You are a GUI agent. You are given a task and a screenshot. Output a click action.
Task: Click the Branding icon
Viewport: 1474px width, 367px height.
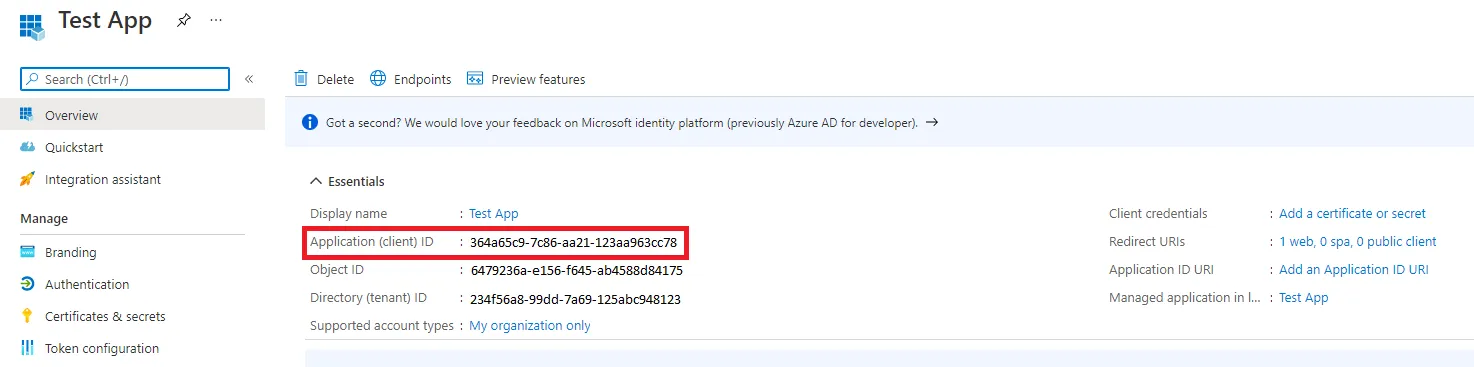point(27,252)
